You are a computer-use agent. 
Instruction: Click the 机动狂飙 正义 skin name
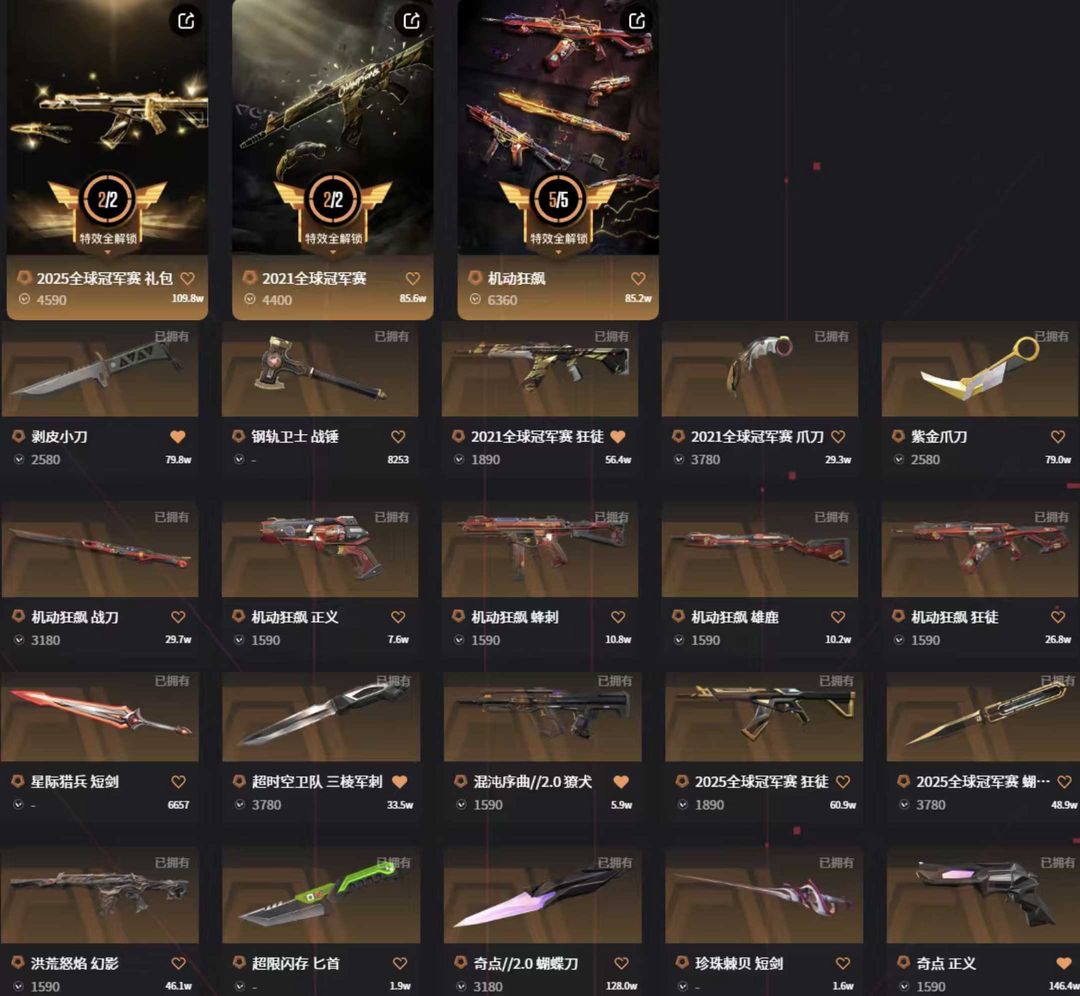(x=295, y=617)
